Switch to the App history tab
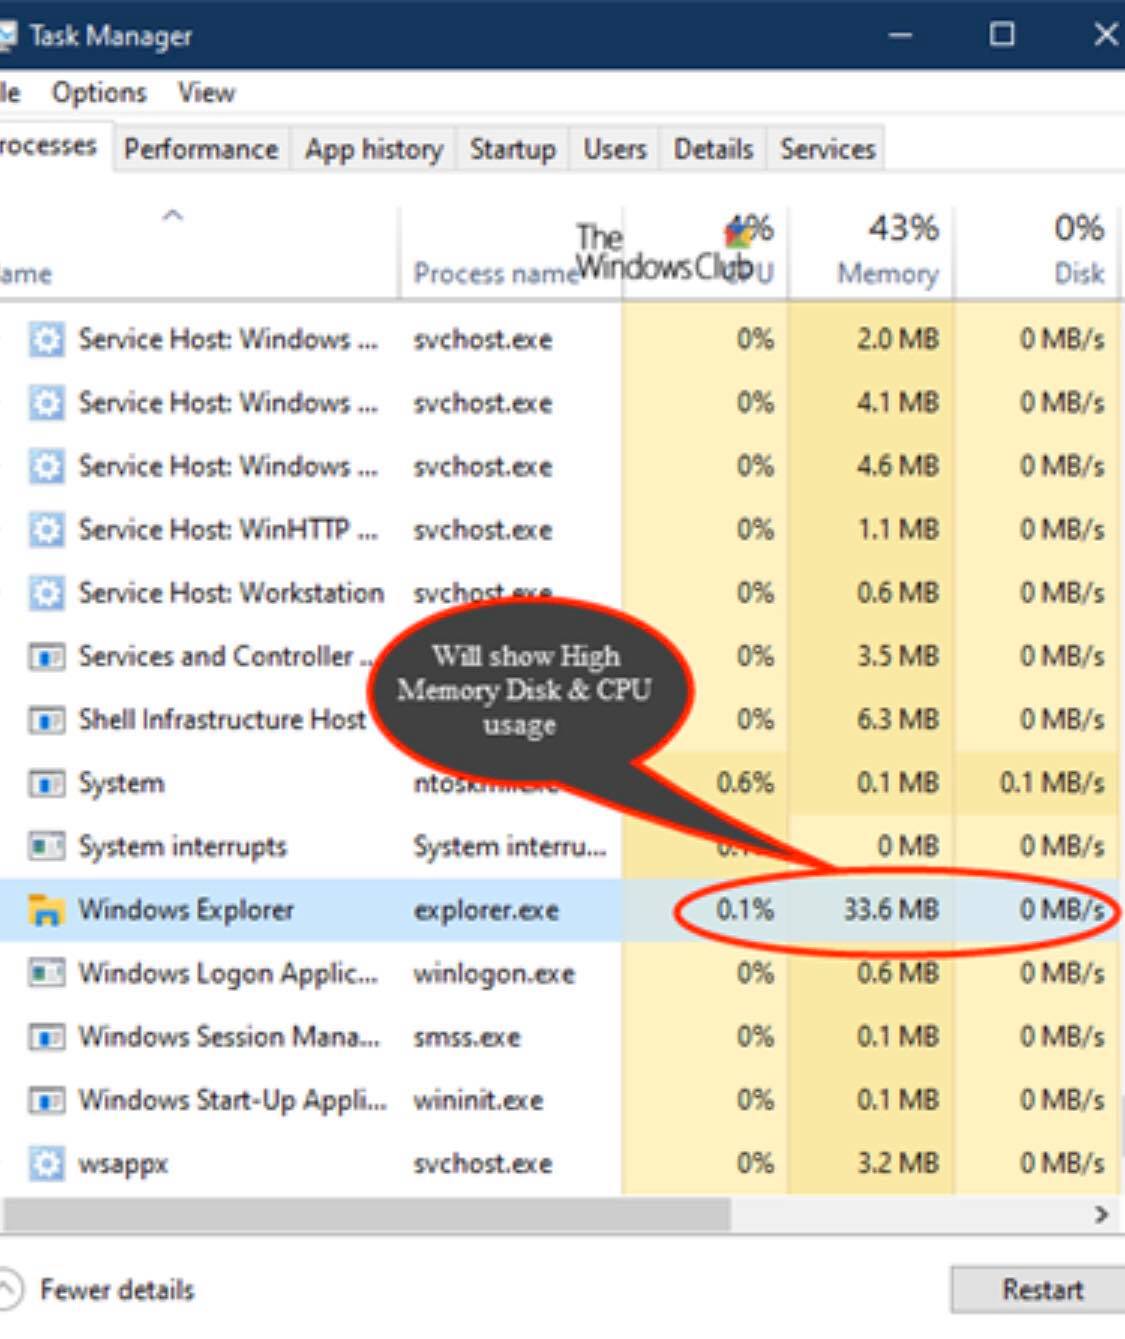 click(x=374, y=149)
